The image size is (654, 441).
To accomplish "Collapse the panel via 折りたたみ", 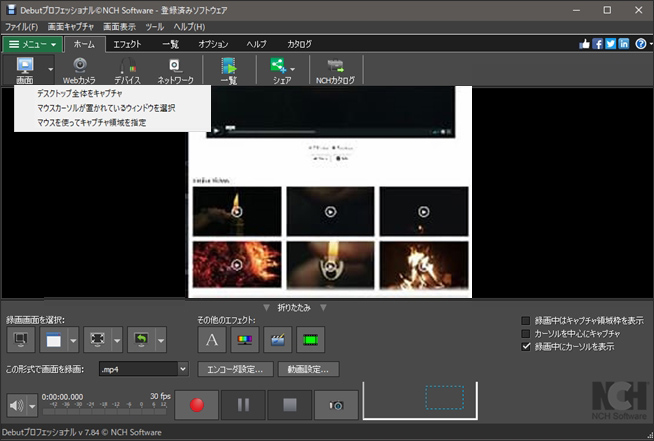I will tap(294, 308).
